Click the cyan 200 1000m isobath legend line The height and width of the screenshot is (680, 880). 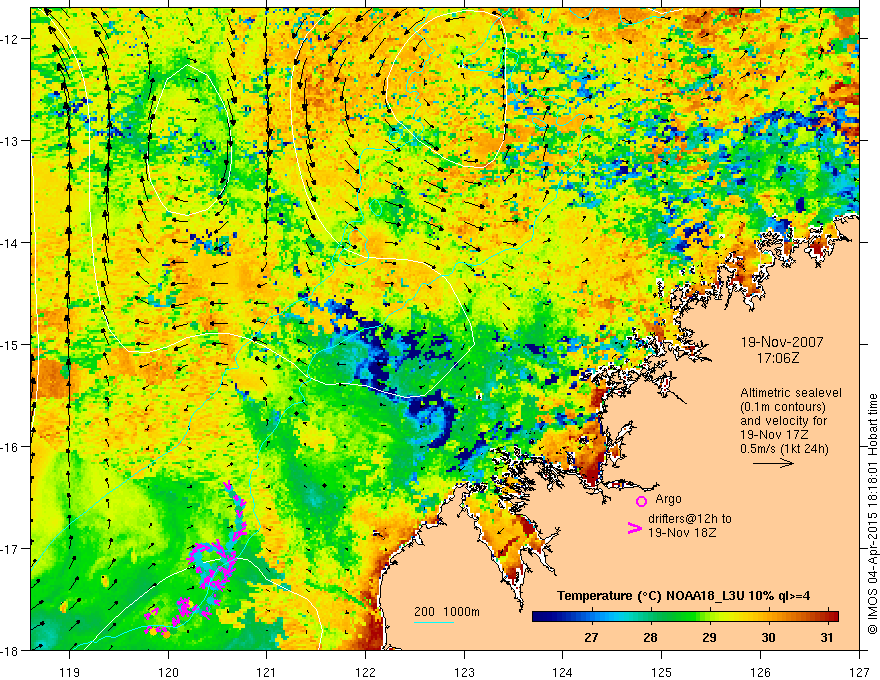click(434, 622)
